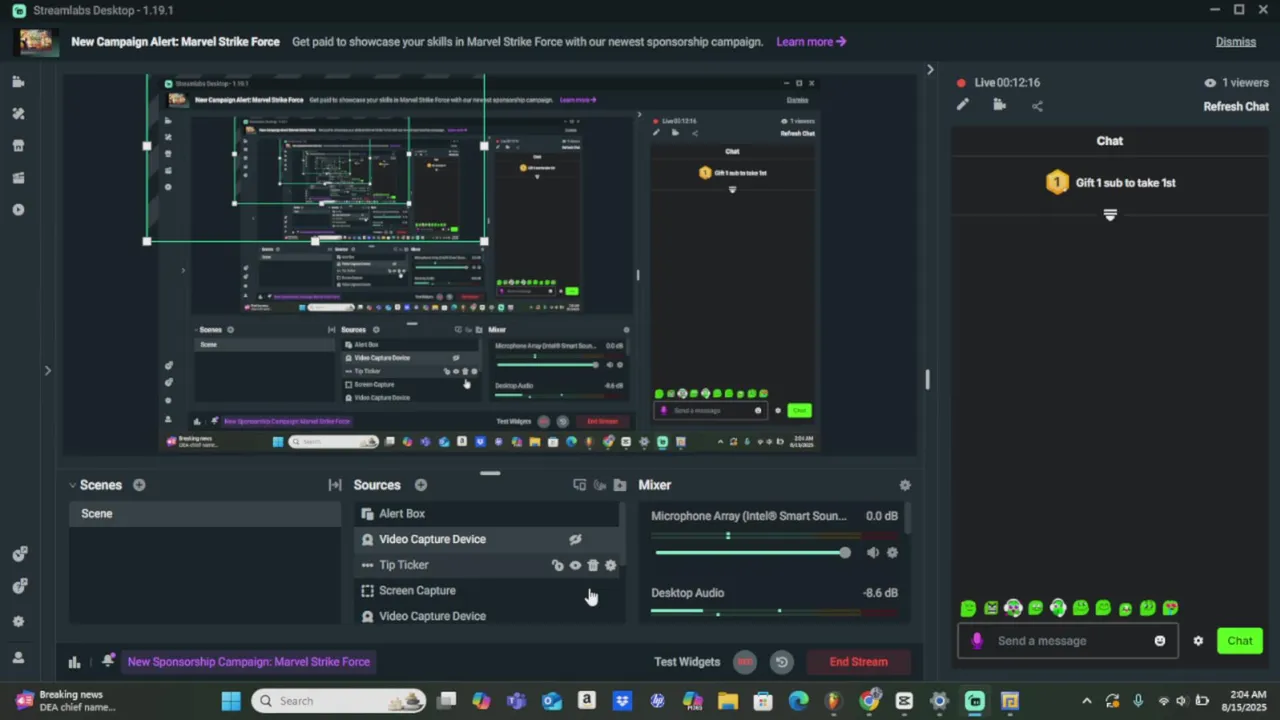Open Microsoft Edge from taskbar
This screenshot has height=720, width=1280.
pyautogui.click(x=798, y=701)
